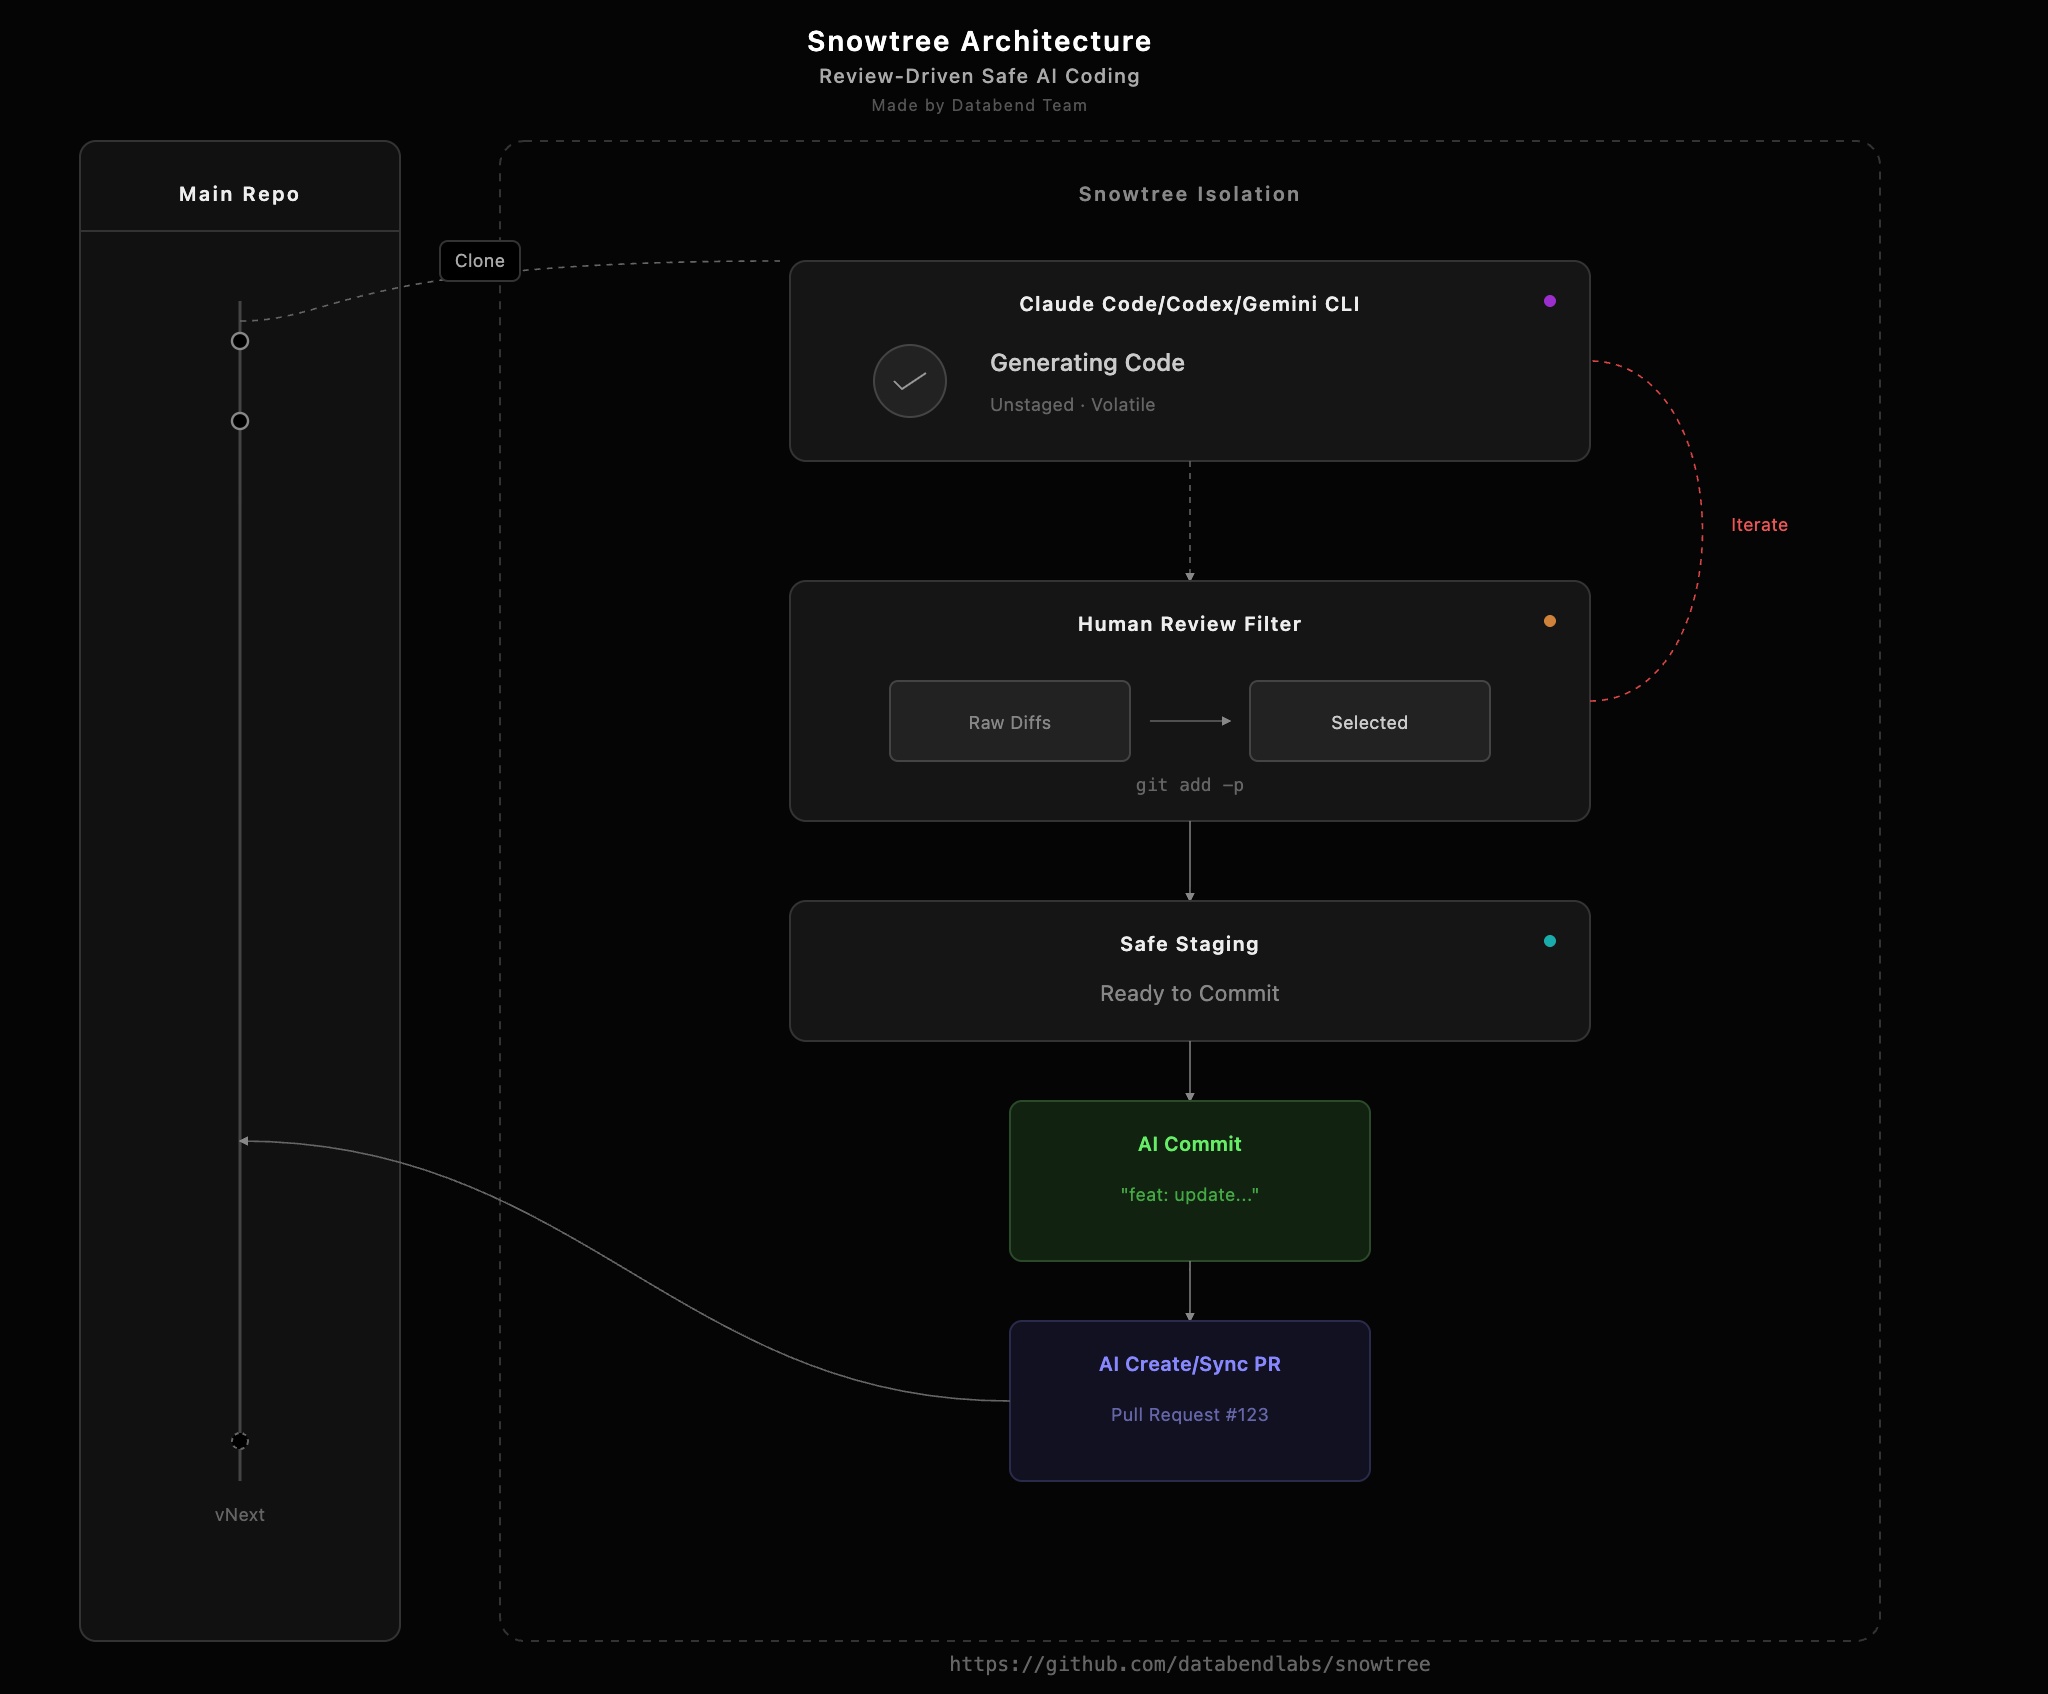Click the checkmark icon in Generating Code card

click(910, 381)
